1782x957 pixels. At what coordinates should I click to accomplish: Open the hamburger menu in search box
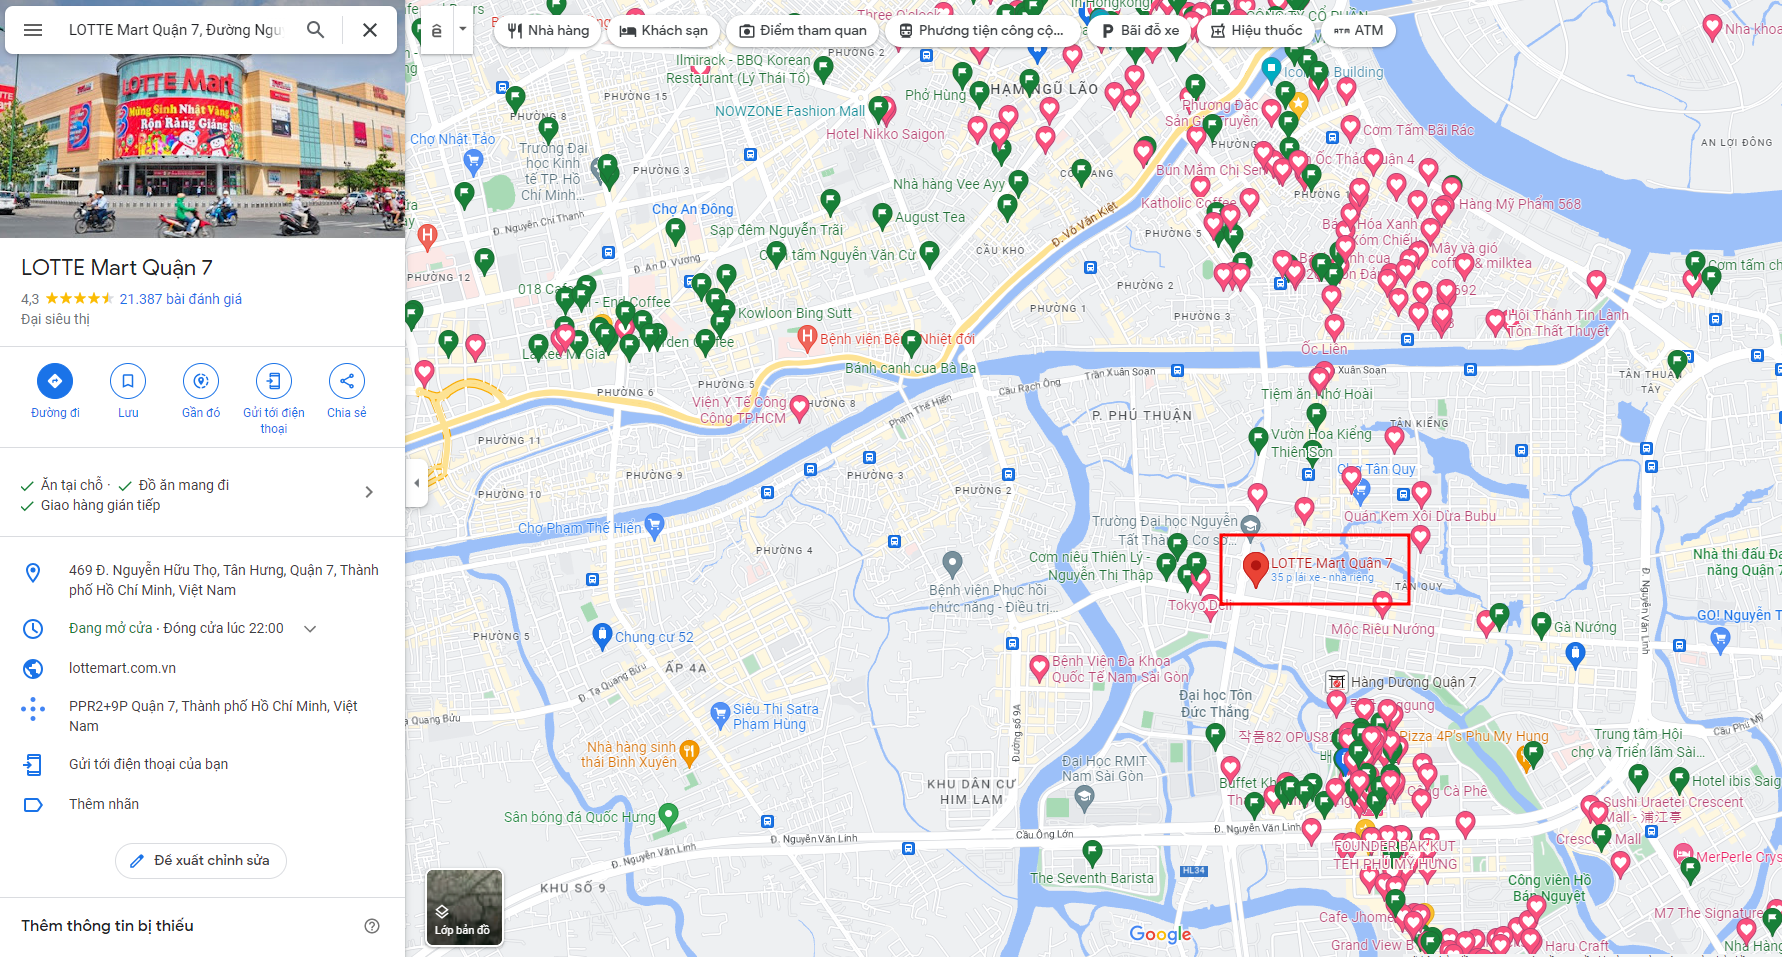33,30
